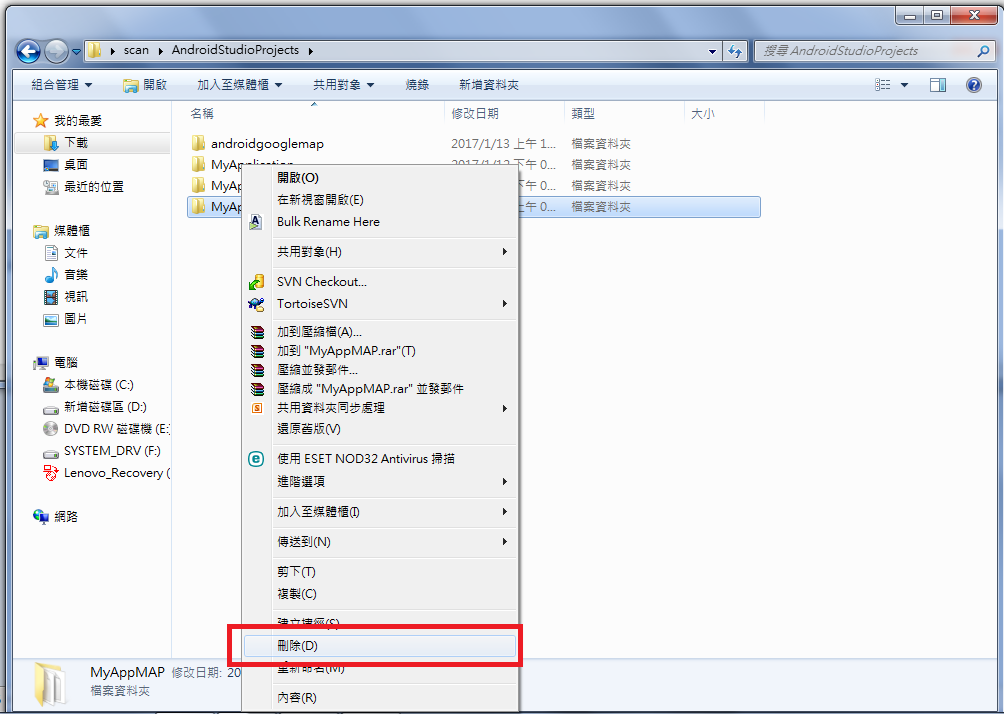Expand the TortoiseSVN submenu
Screen dimensions: 1004x714
(382, 304)
